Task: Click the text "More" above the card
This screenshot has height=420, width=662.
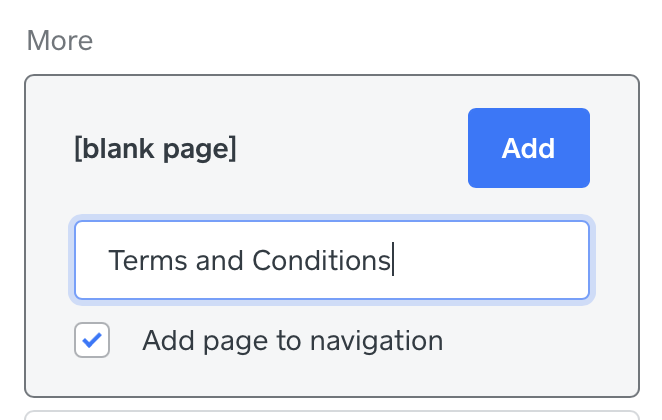Action: point(59,41)
